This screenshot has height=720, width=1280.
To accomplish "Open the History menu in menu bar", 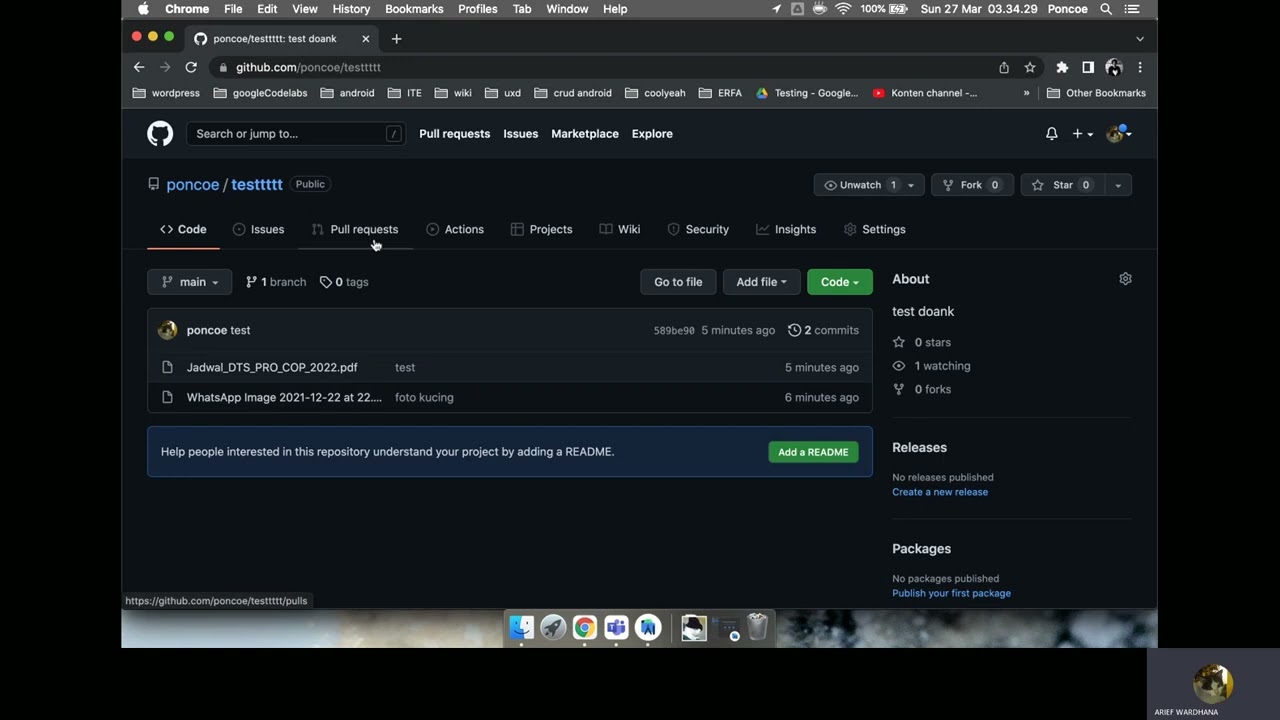I will (351, 9).
